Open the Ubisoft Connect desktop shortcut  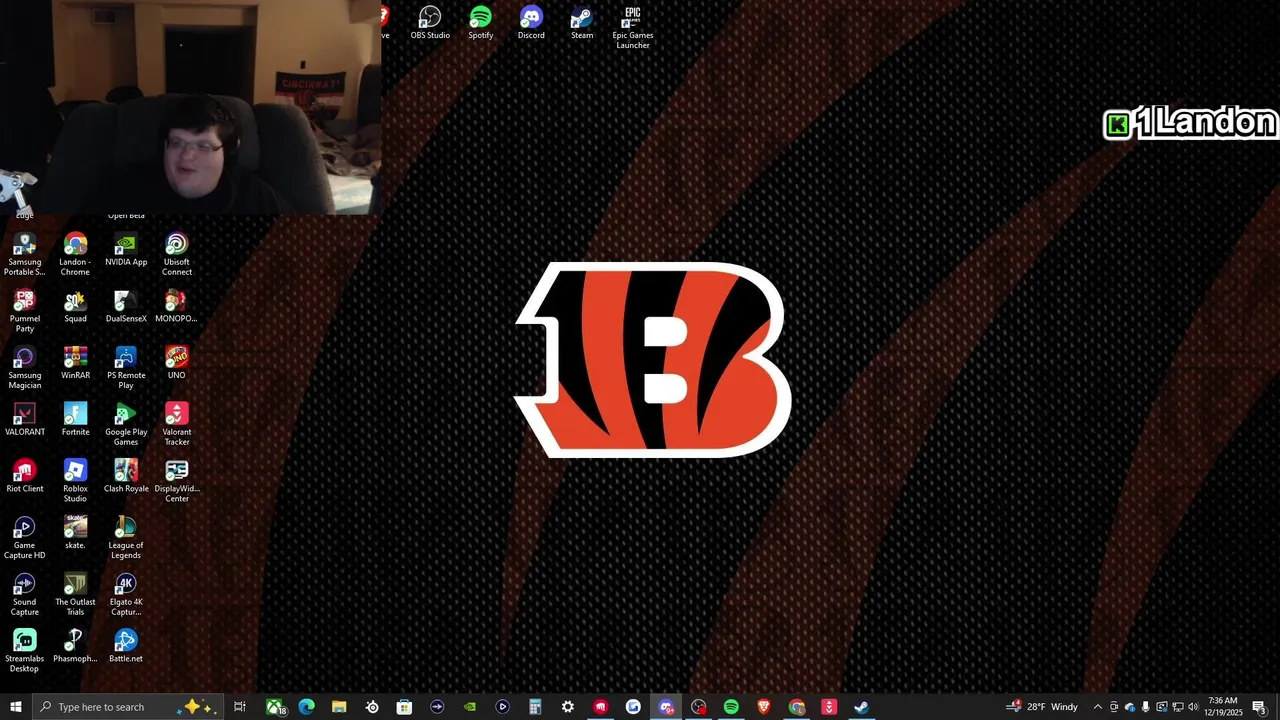pyautogui.click(x=177, y=255)
